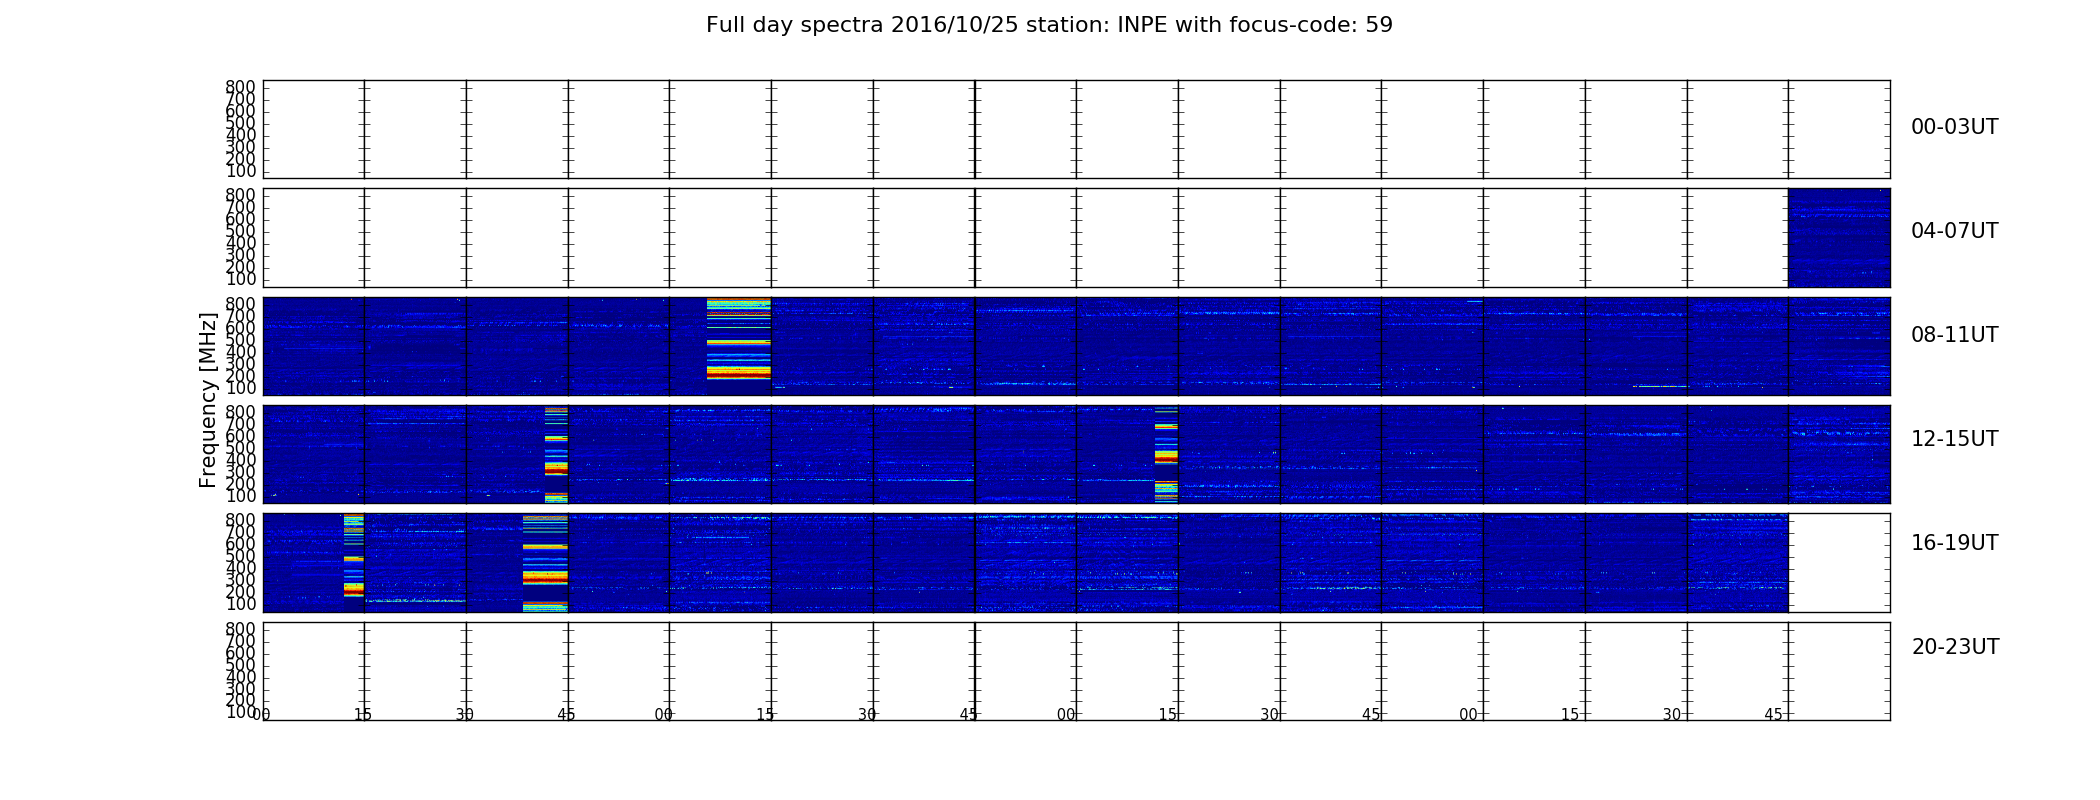Click the '500' tick label of 08-11UT panel
The image size is (2100, 800).
pyautogui.click(x=241, y=340)
